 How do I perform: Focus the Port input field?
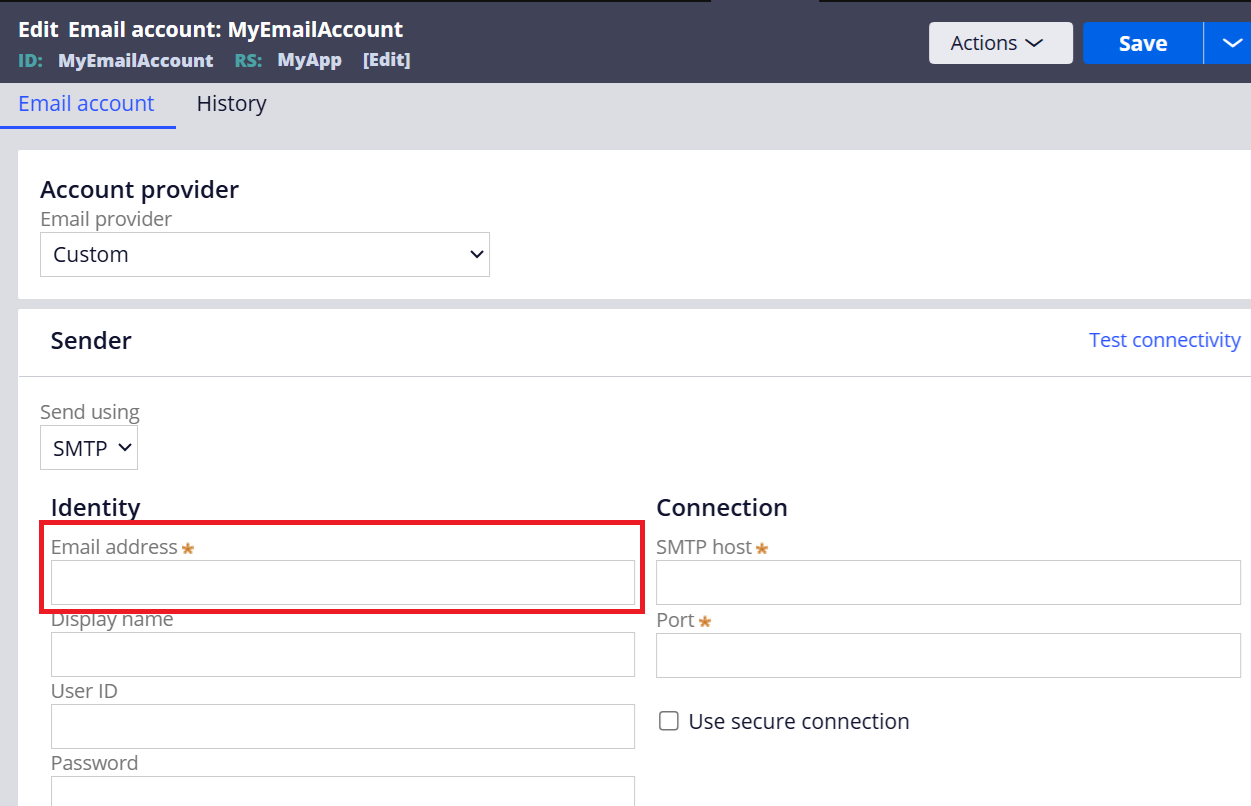coord(947,655)
